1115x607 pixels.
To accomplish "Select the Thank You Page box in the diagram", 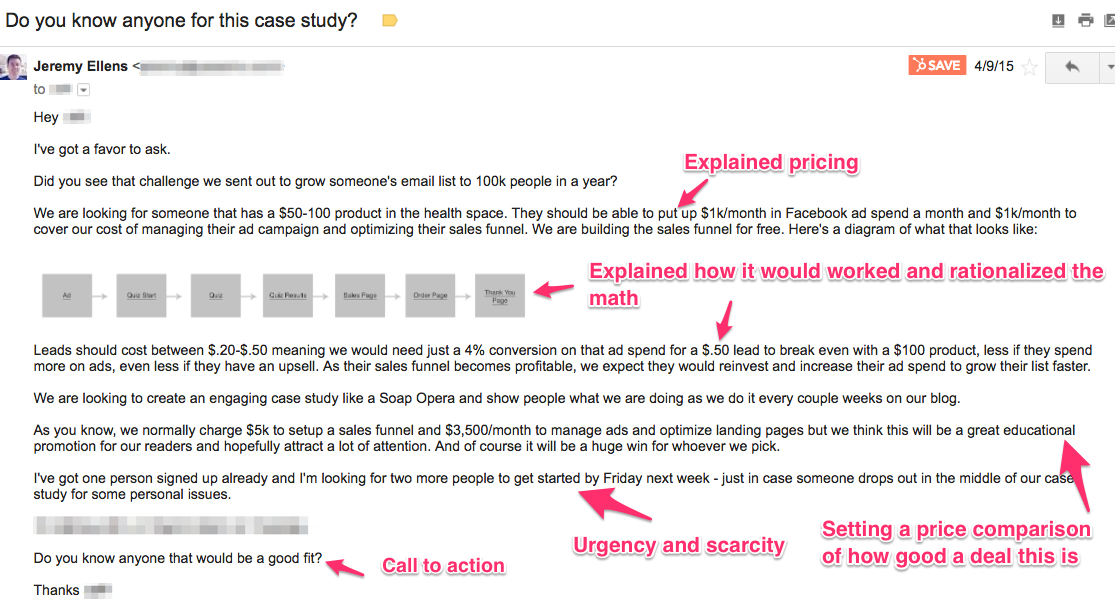I will [x=499, y=295].
